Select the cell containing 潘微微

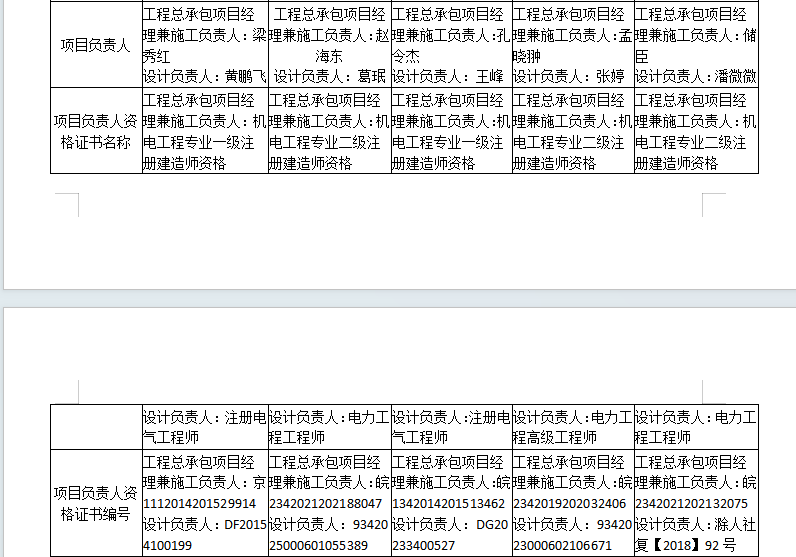(x=696, y=45)
